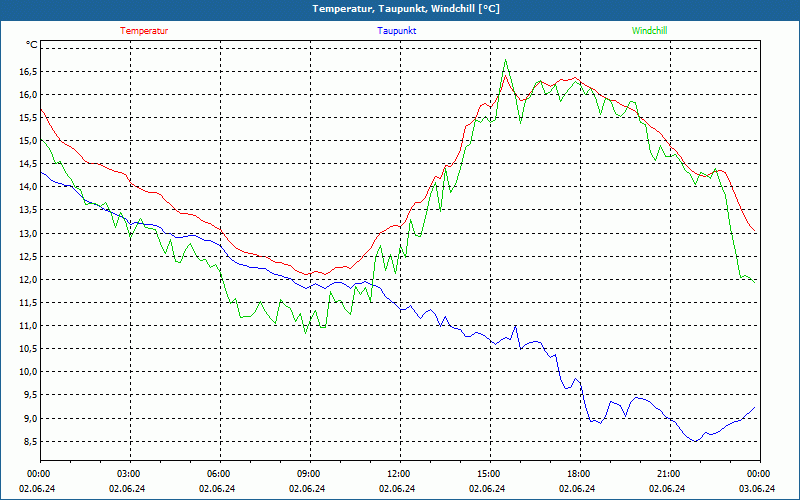Click the '21:00' time axis label

tap(670, 474)
